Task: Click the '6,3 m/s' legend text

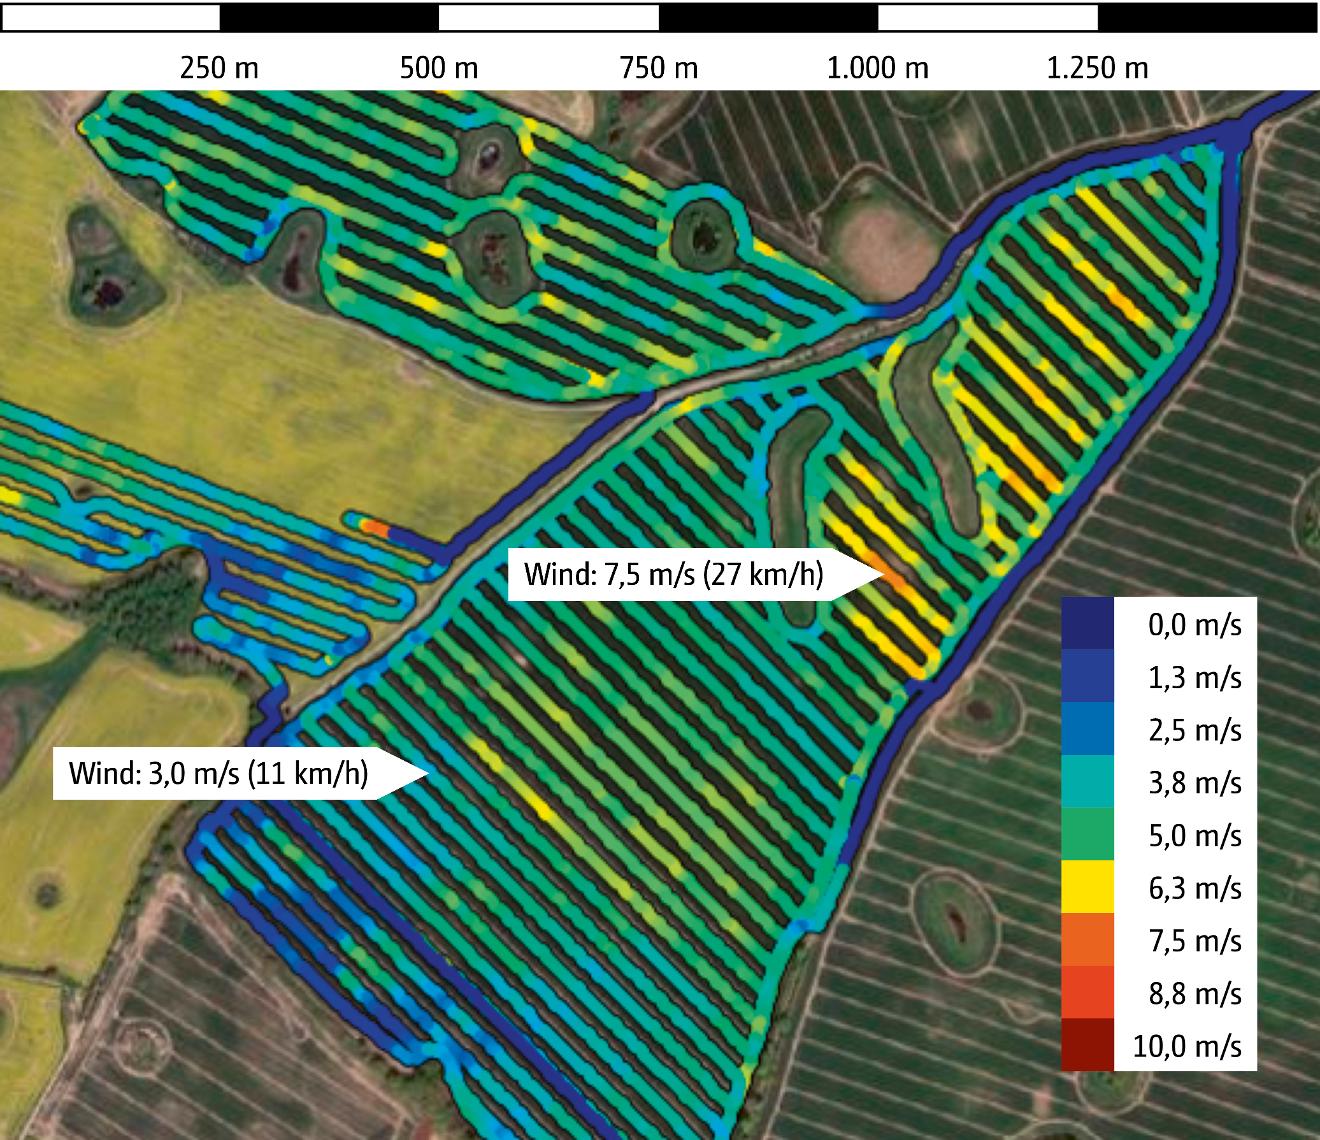Action: point(1195,888)
